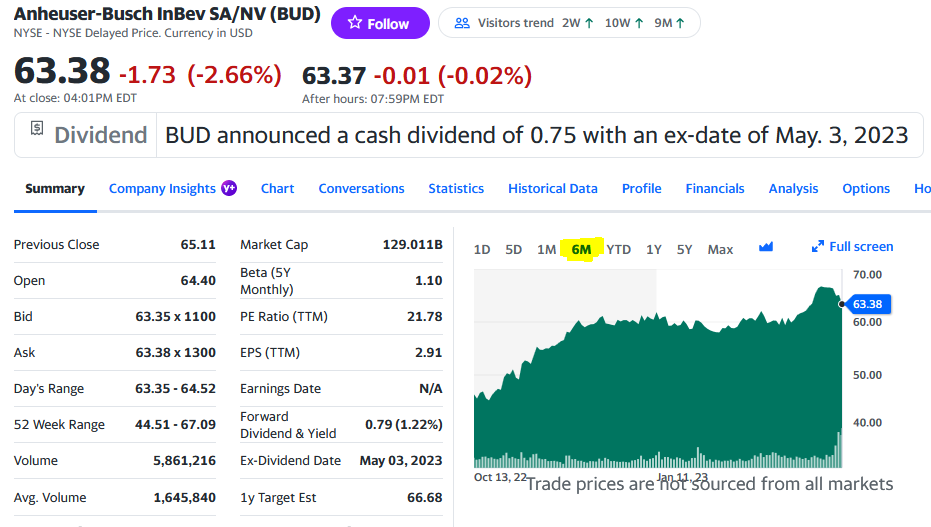Viewport: 931px width, 527px height.
Task: Switch chart type using area chart icon
Action: coord(766,246)
